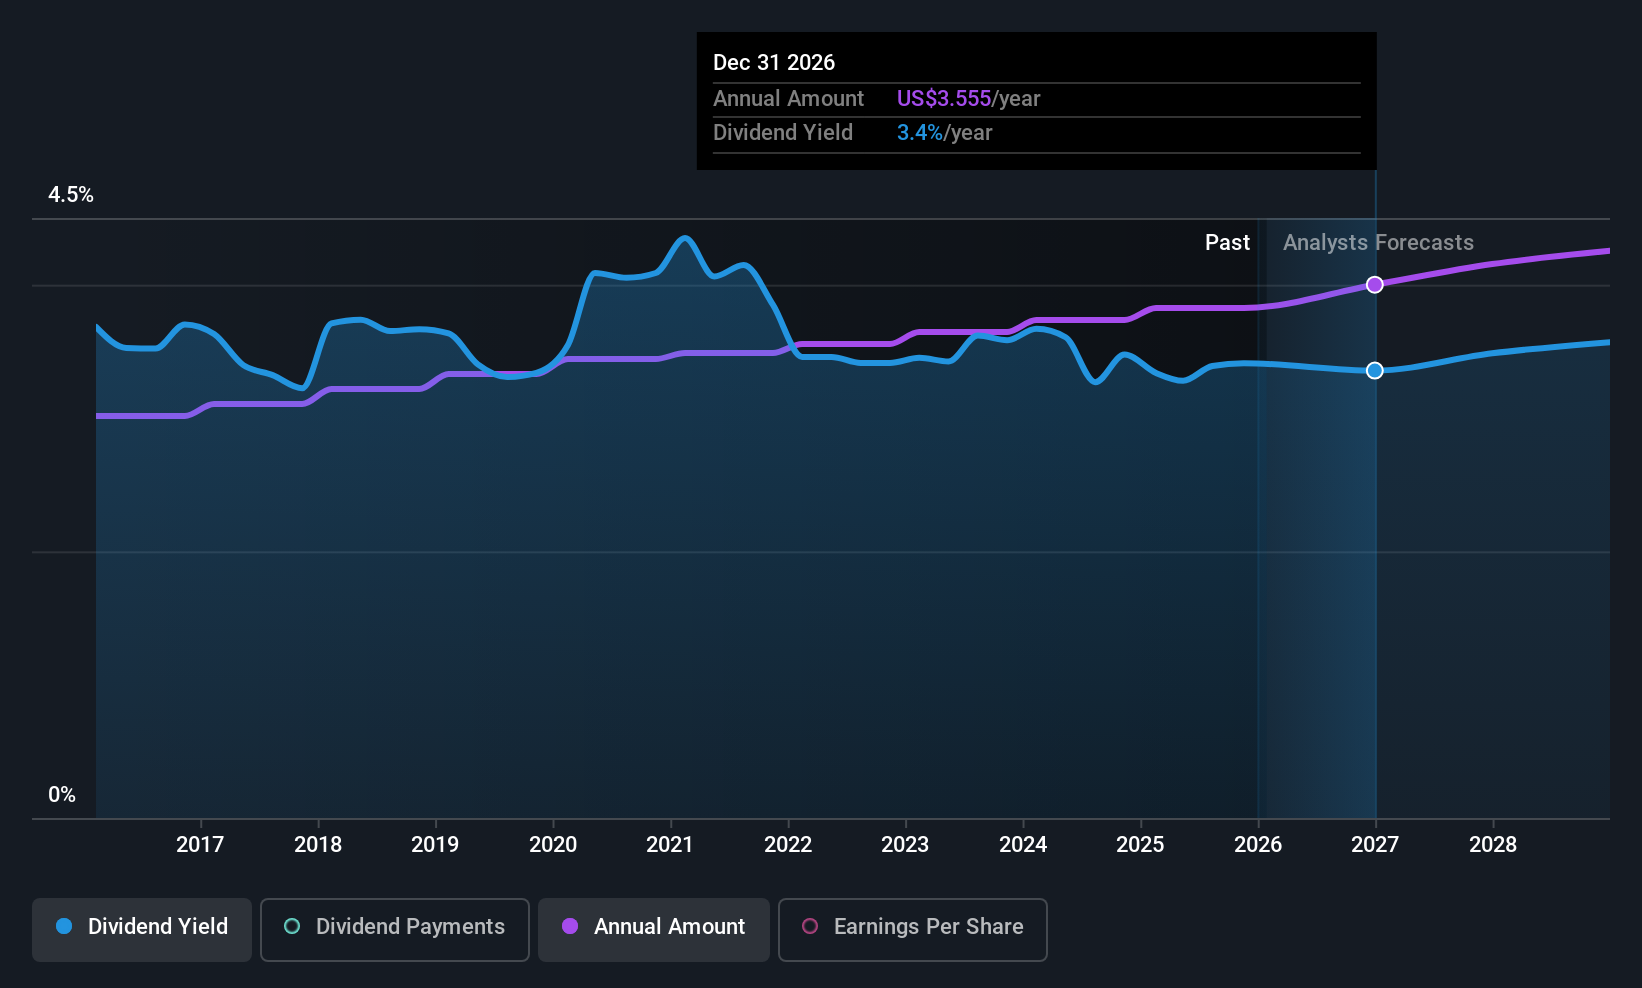Select the 2017 label on the x-axis
This screenshot has height=988, width=1642.
[x=200, y=845]
